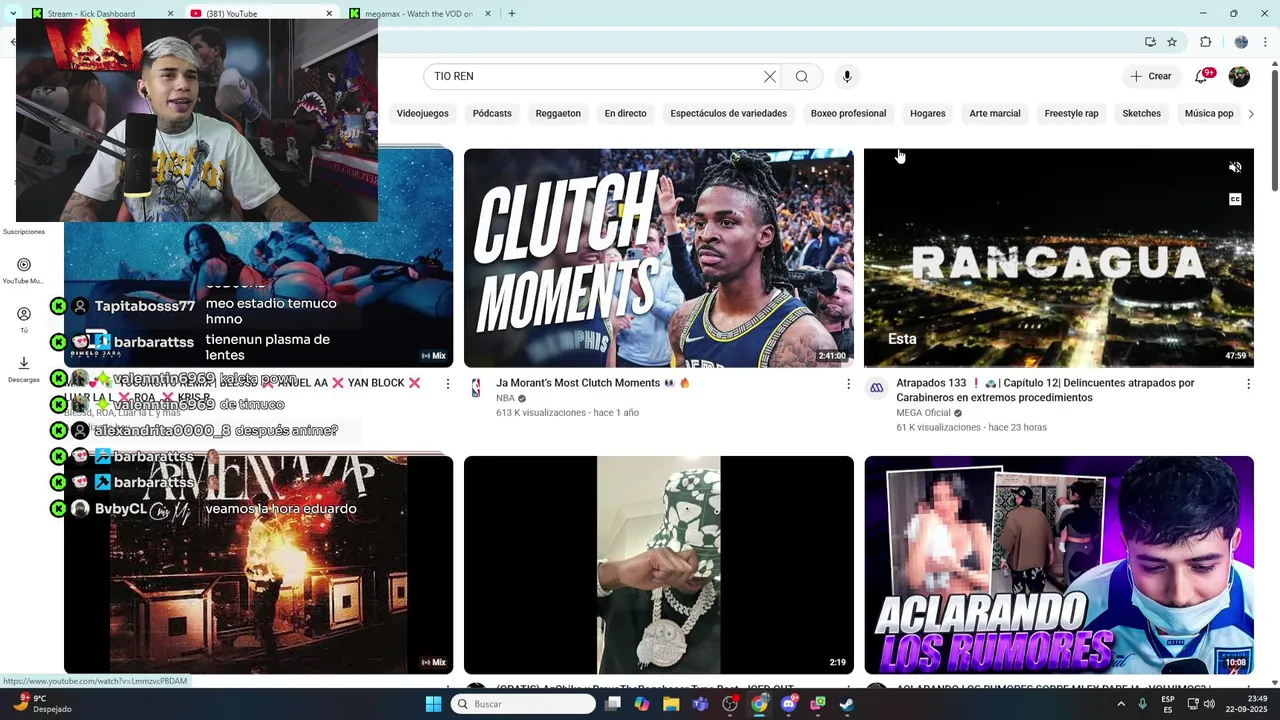Open the Atrapados 133 Capítulo 12 title

click(1045, 390)
